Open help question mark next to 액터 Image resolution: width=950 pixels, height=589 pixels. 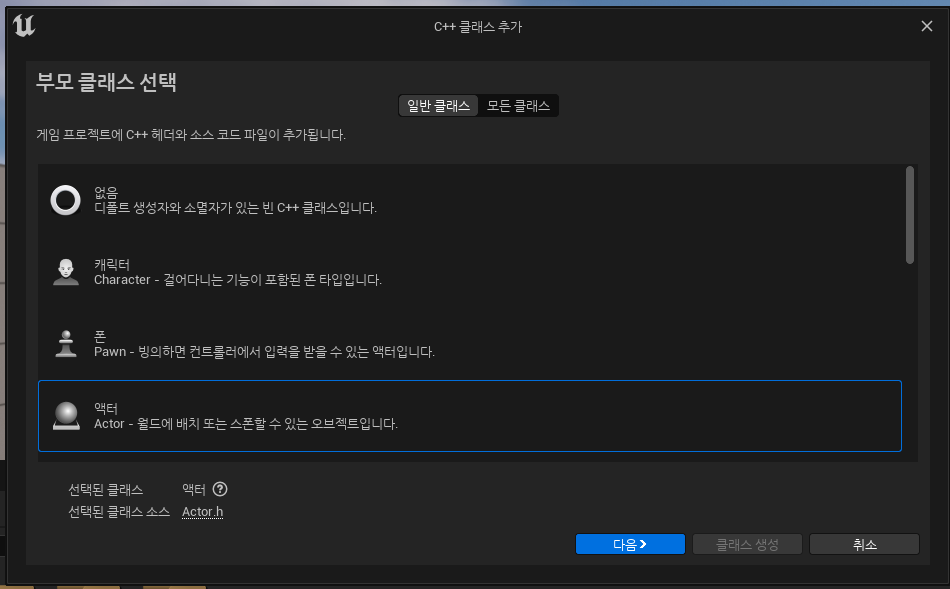[x=221, y=489]
